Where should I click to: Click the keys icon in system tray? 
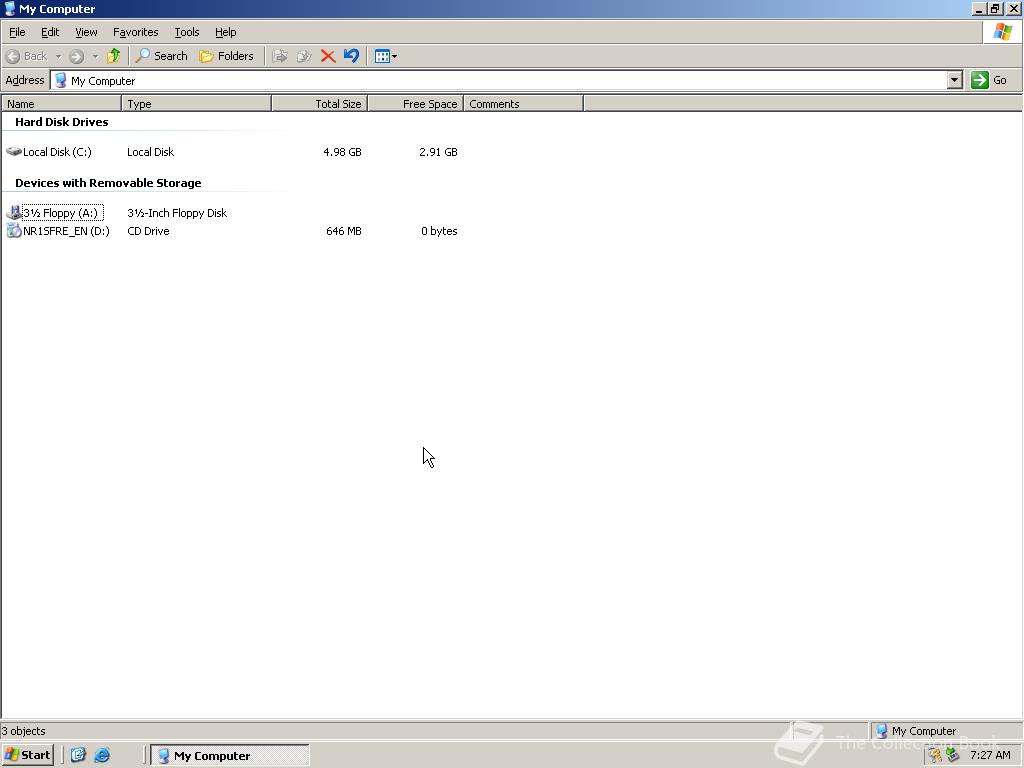click(x=936, y=755)
